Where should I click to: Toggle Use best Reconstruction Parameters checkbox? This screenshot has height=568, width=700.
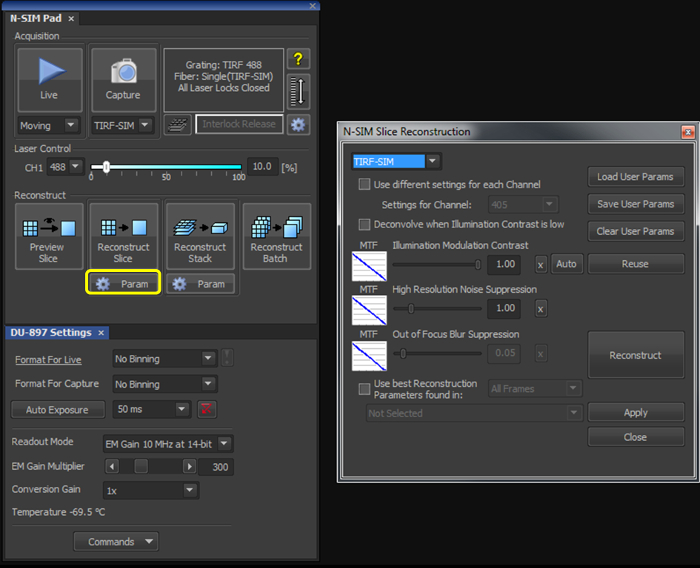pyautogui.click(x=365, y=388)
